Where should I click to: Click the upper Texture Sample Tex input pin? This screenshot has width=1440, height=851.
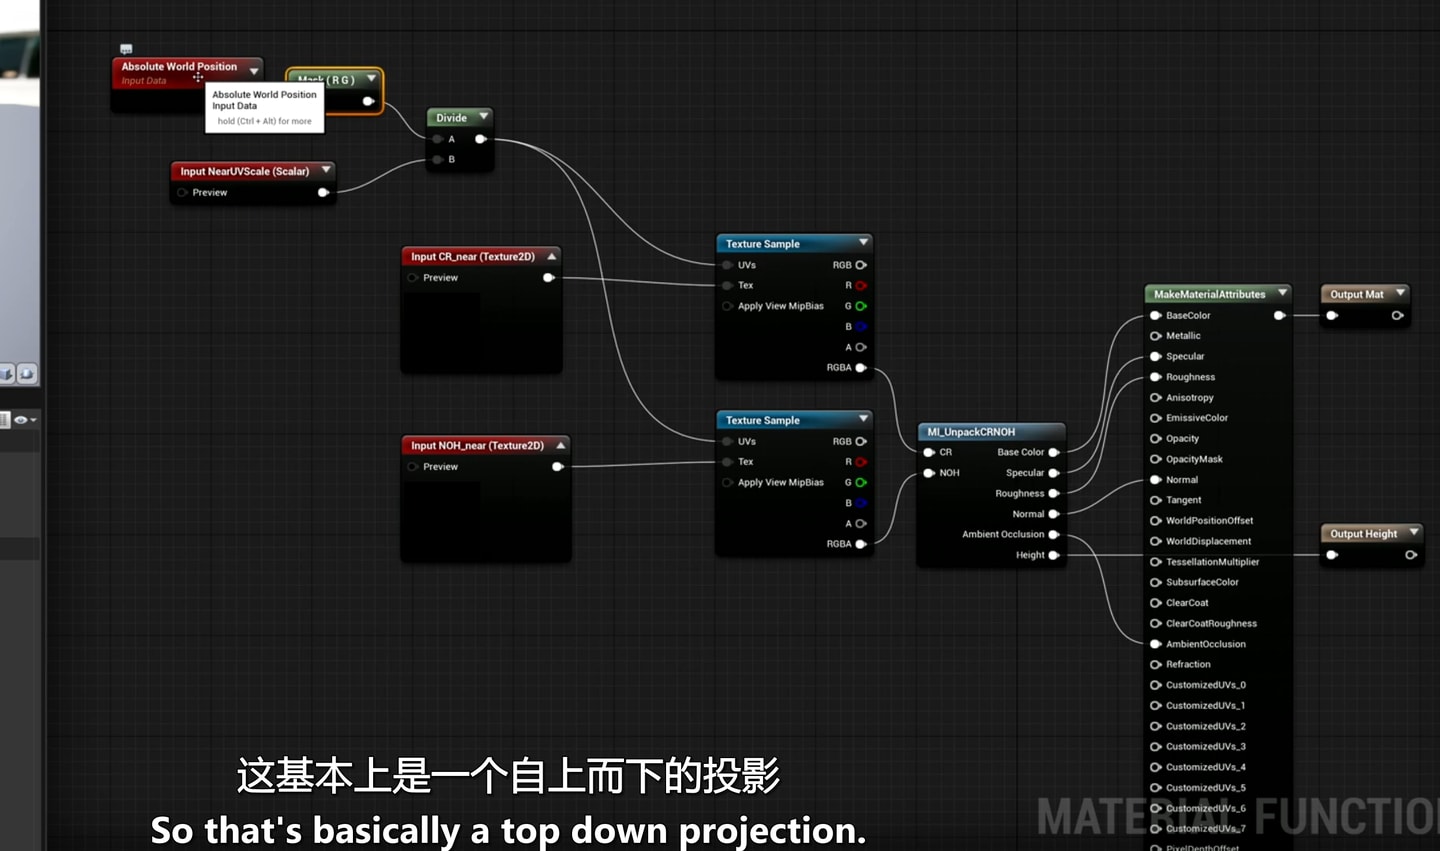tap(727, 285)
